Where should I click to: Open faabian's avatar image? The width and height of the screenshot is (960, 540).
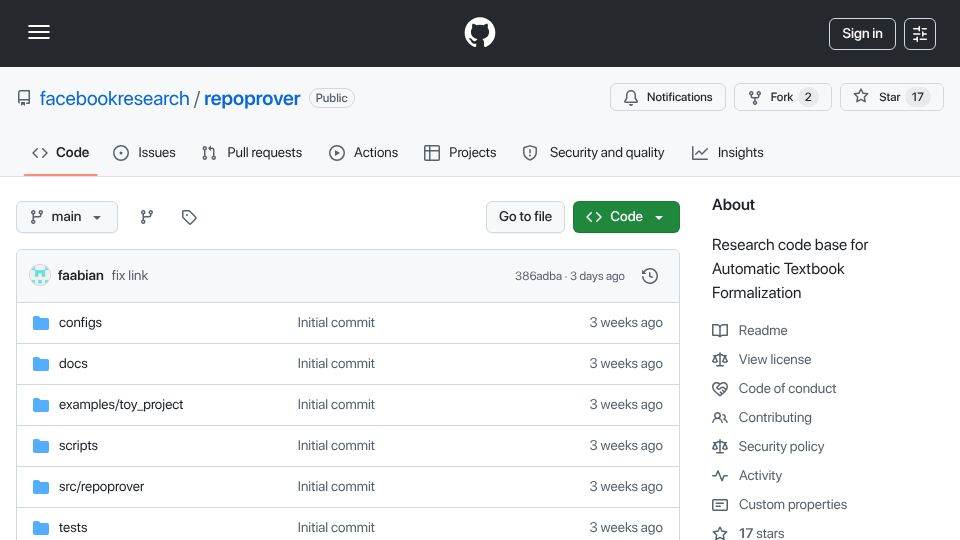click(x=40, y=276)
